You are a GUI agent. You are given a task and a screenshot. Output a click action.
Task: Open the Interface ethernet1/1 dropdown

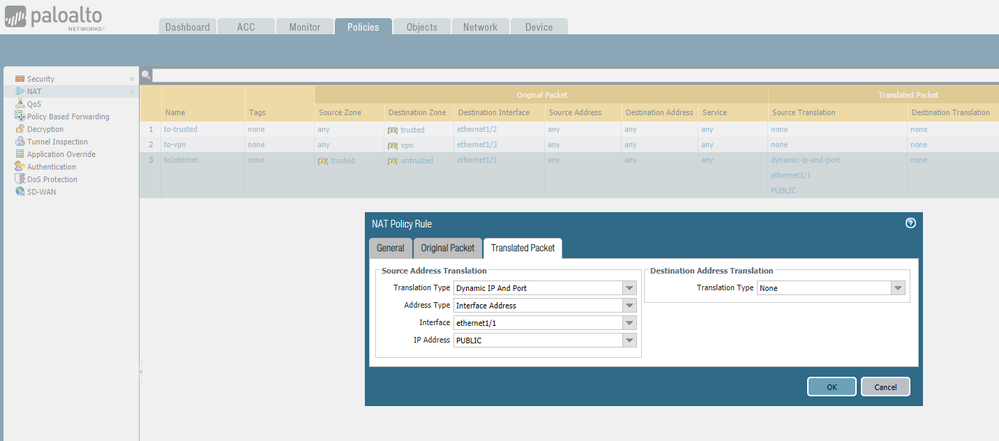click(x=629, y=323)
